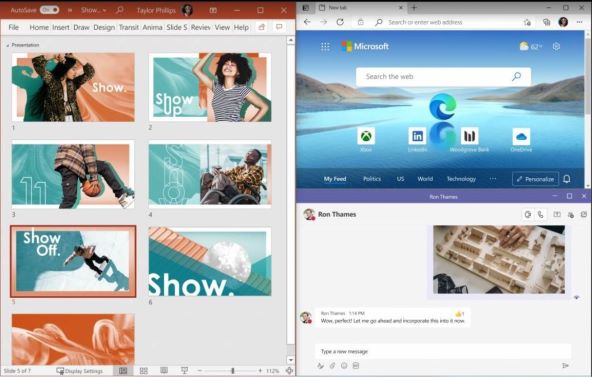Click the slide sorter scroll down arrow

[x=290, y=360]
